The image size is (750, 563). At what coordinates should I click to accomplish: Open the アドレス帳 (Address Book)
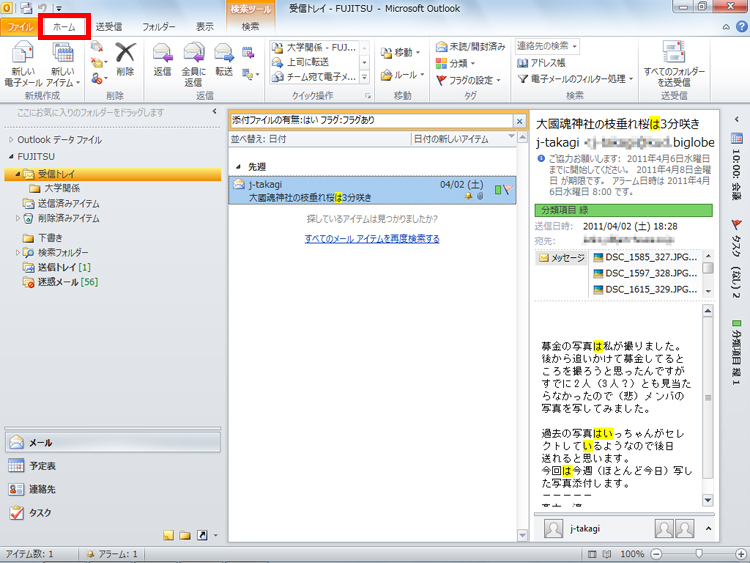(x=541, y=63)
